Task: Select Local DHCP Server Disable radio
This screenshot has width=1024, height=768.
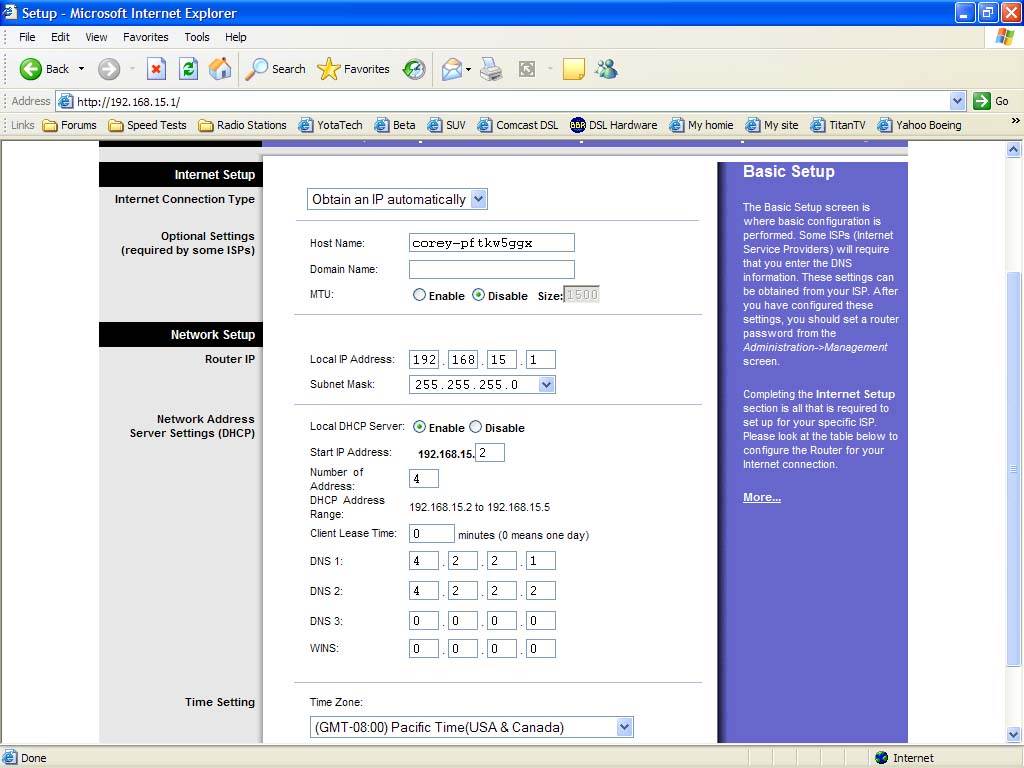Action: click(x=475, y=427)
